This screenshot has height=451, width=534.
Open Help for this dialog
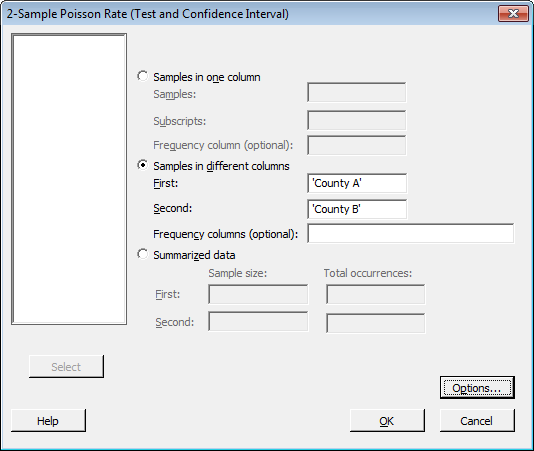click(x=48, y=421)
